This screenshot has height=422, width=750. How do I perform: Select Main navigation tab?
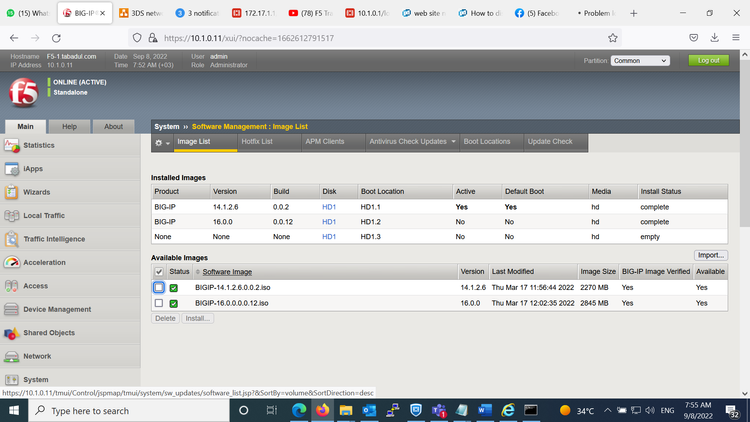(x=25, y=127)
